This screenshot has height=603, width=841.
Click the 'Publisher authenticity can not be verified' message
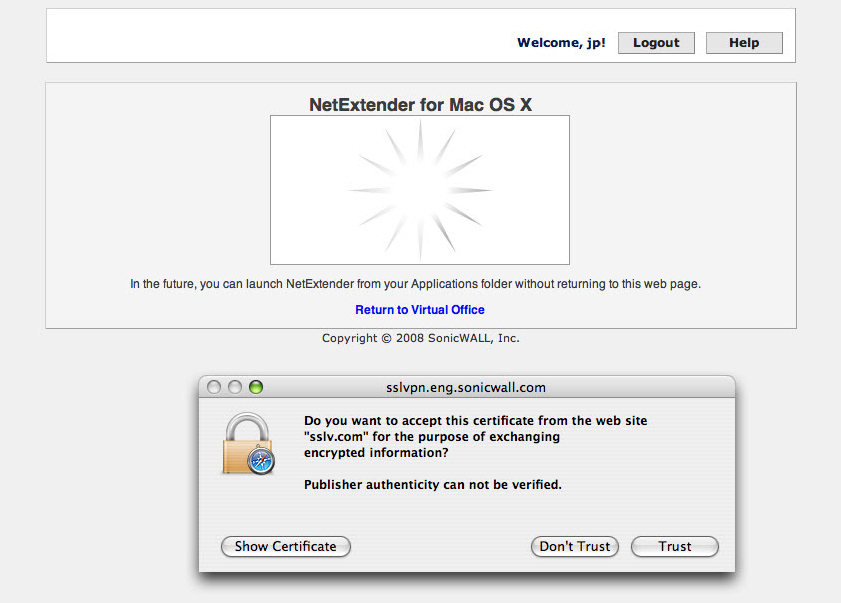pyautogui.click(x=433, y=484)
